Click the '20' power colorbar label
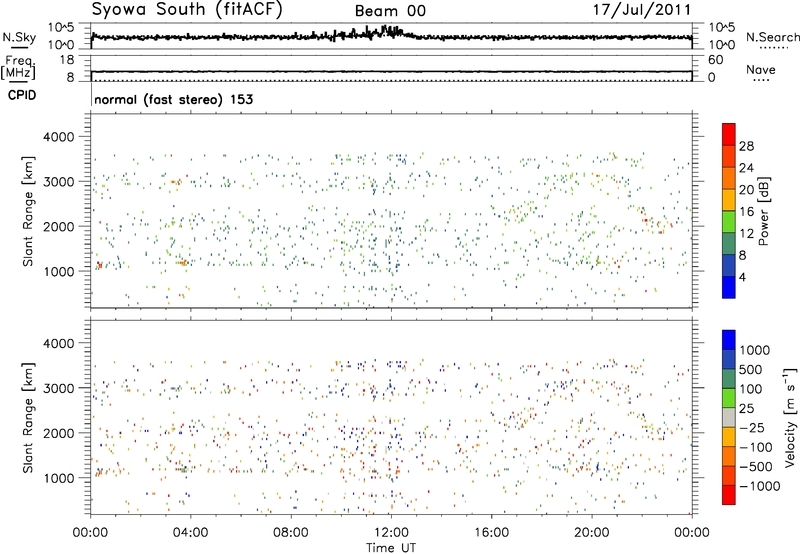The width and height of the screenshot is (800, 554). 746,190
